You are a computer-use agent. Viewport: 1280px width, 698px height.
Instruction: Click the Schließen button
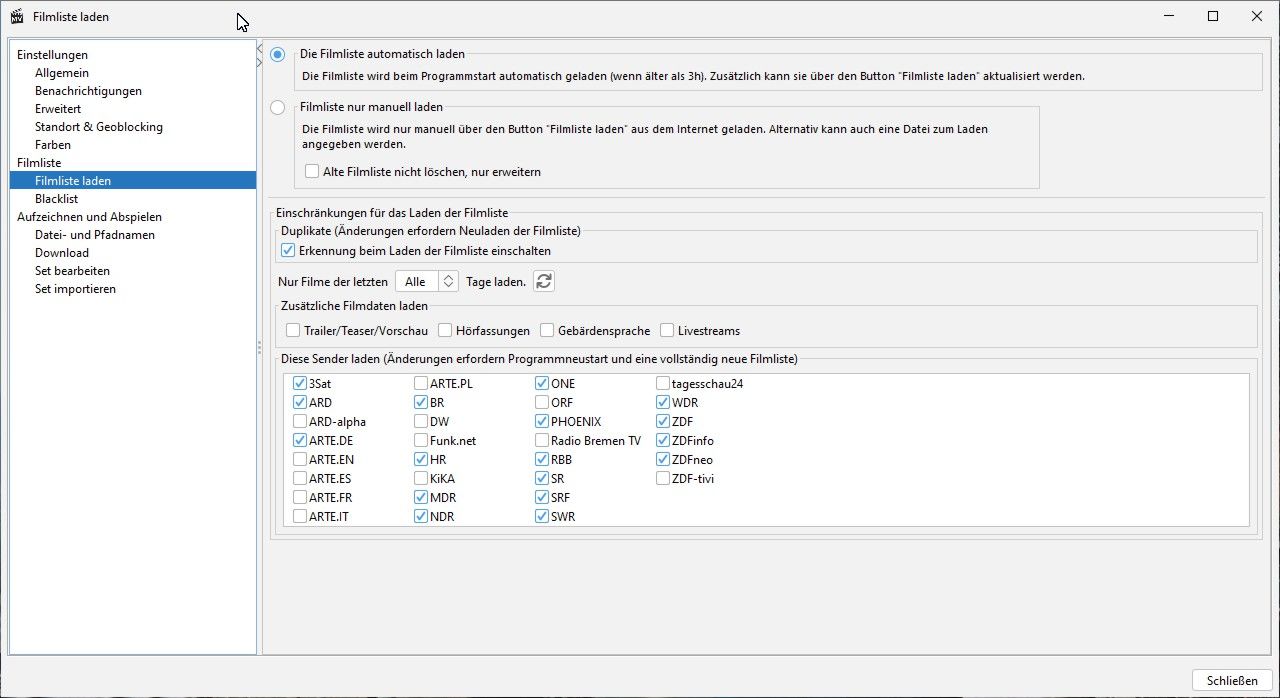[1232, 681]
